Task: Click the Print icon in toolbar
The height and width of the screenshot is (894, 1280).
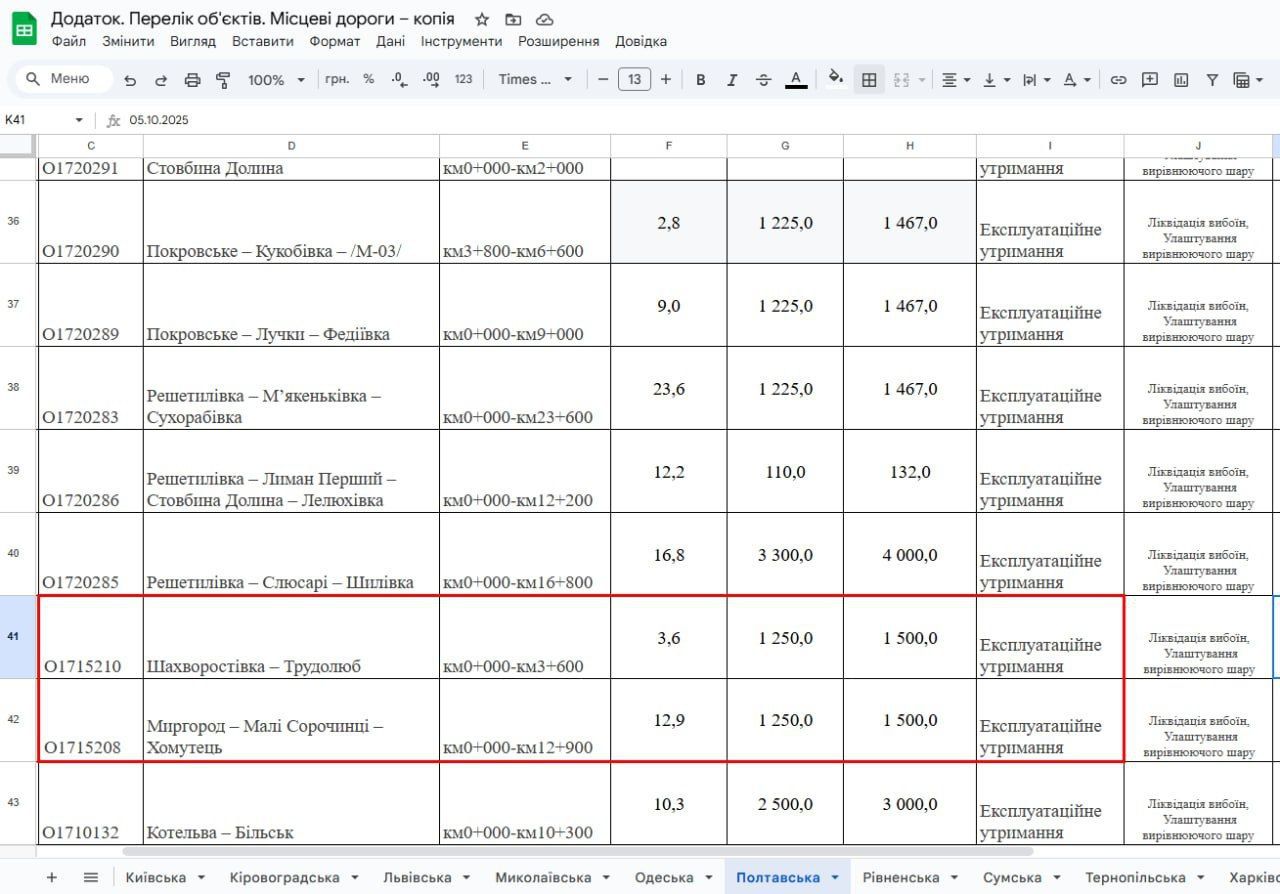Action: point(192,80)
